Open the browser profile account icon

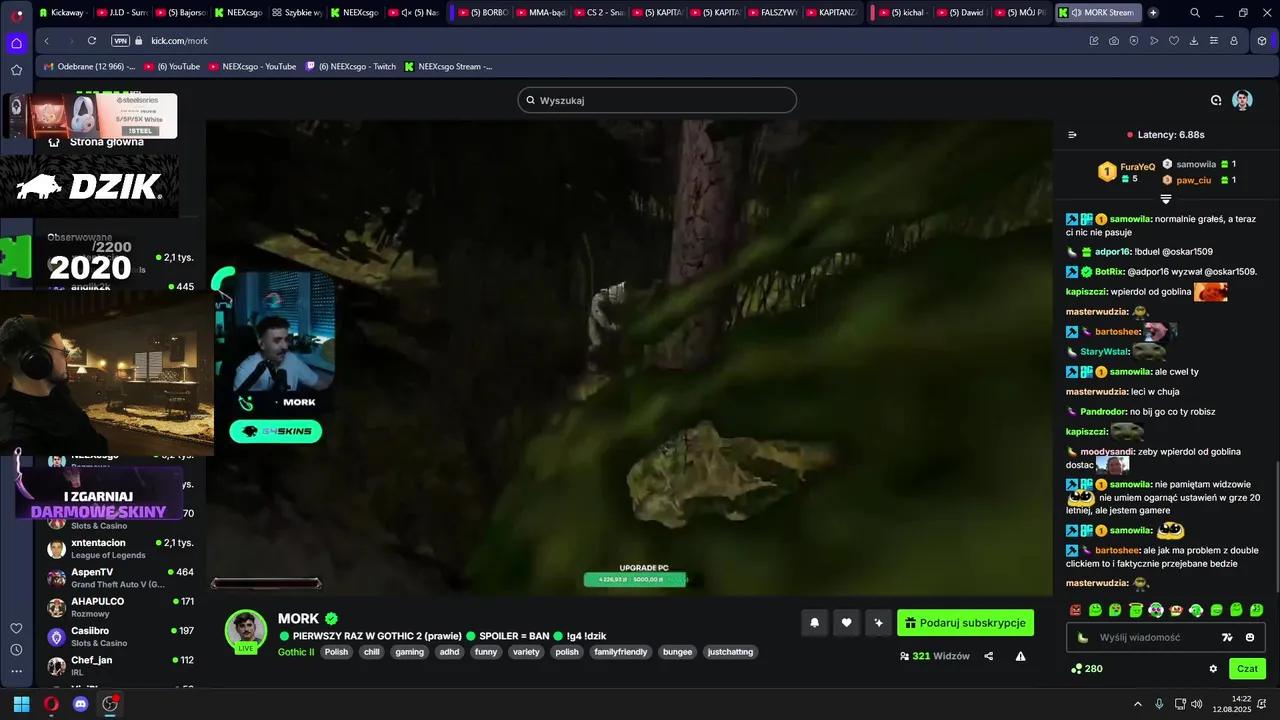pos(1234,41)
